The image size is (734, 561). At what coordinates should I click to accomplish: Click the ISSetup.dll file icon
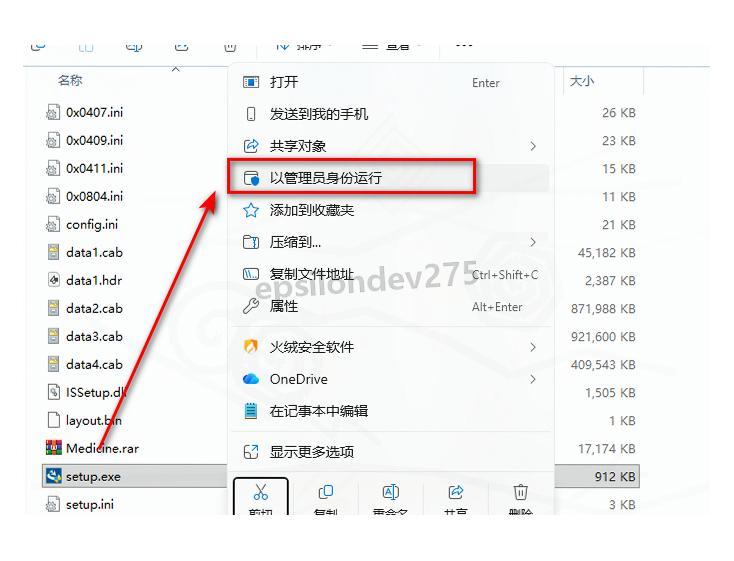[x=53, y=392]
